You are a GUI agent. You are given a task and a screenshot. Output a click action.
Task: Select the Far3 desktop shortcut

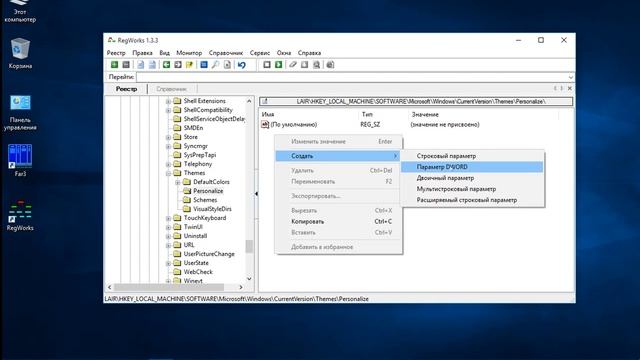coord(20,160)
